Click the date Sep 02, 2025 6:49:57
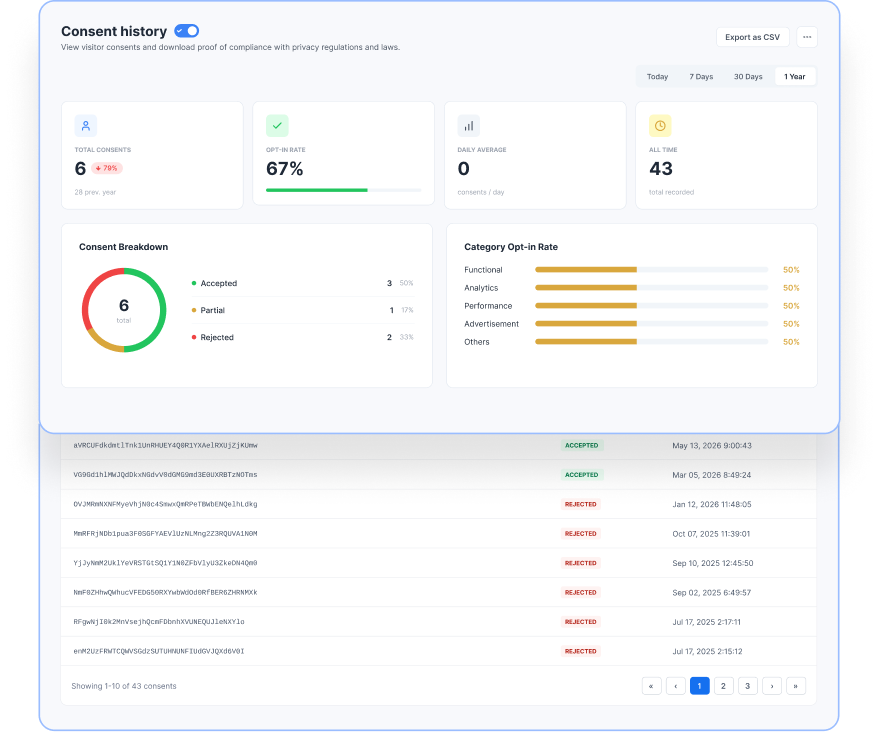Image resolution: width=879 pixels, height=732 pixels. pyautogui.click(x=711, y=592)
